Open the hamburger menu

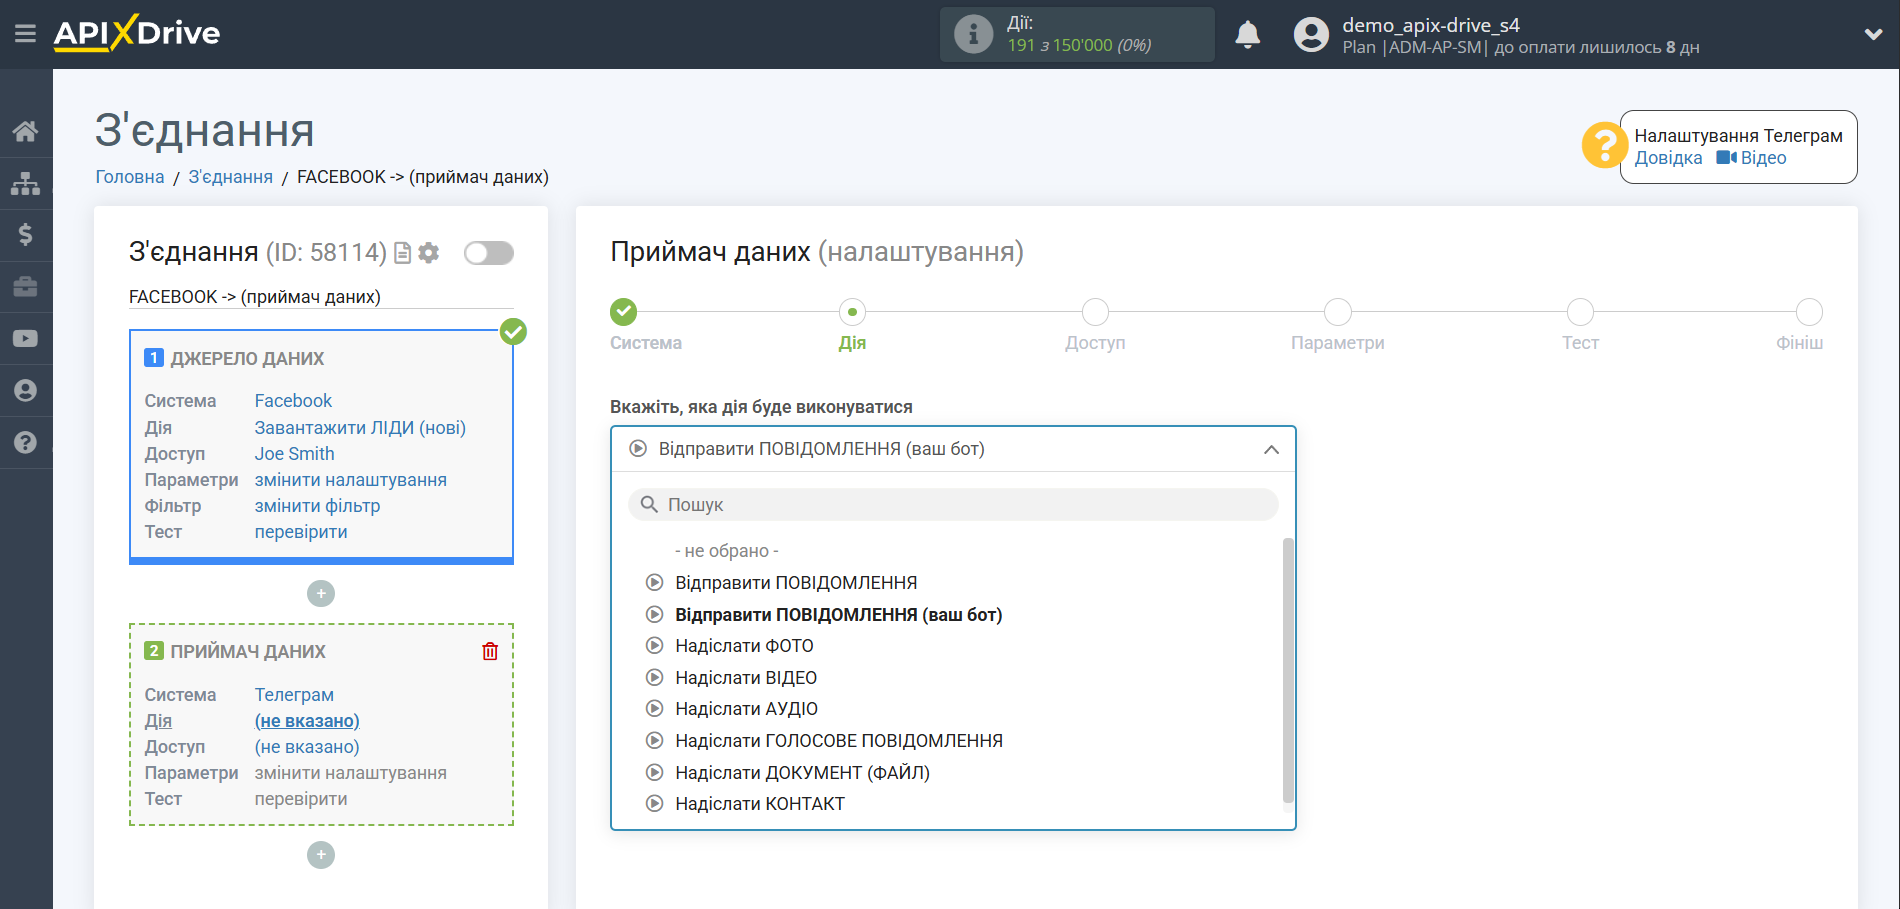point(25,34)
